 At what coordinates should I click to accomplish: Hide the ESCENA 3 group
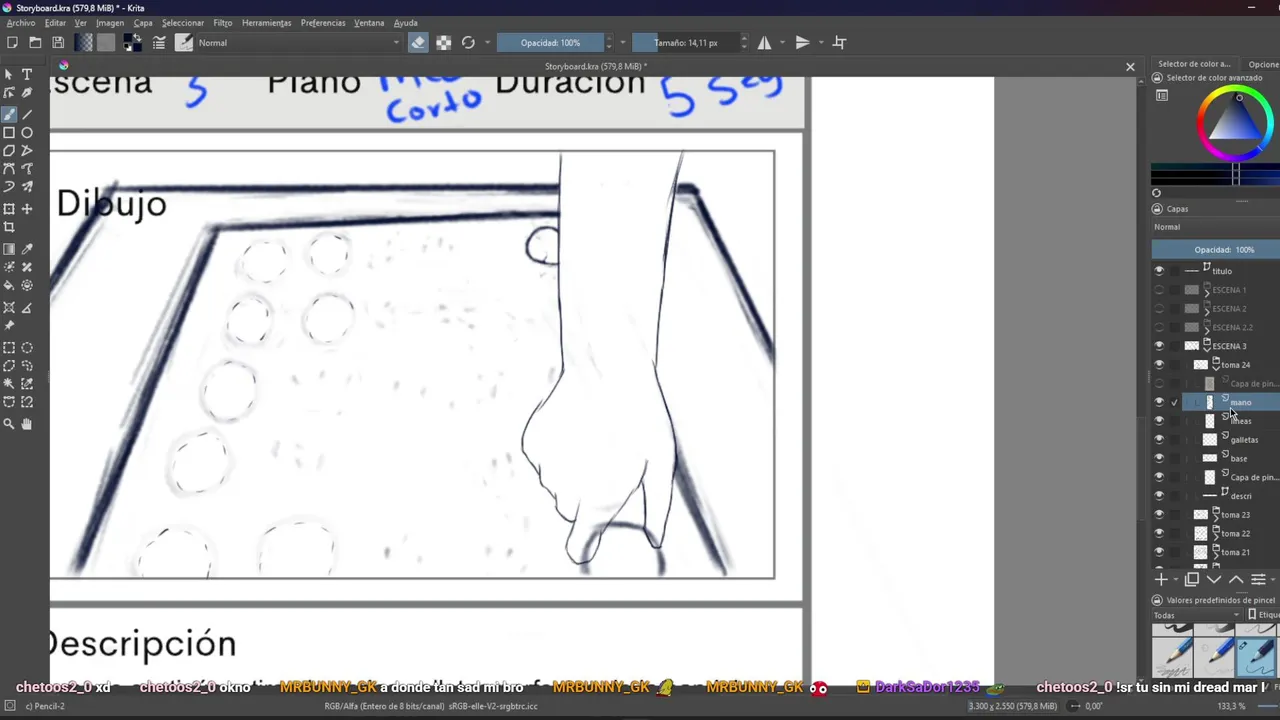point(1159,346)
